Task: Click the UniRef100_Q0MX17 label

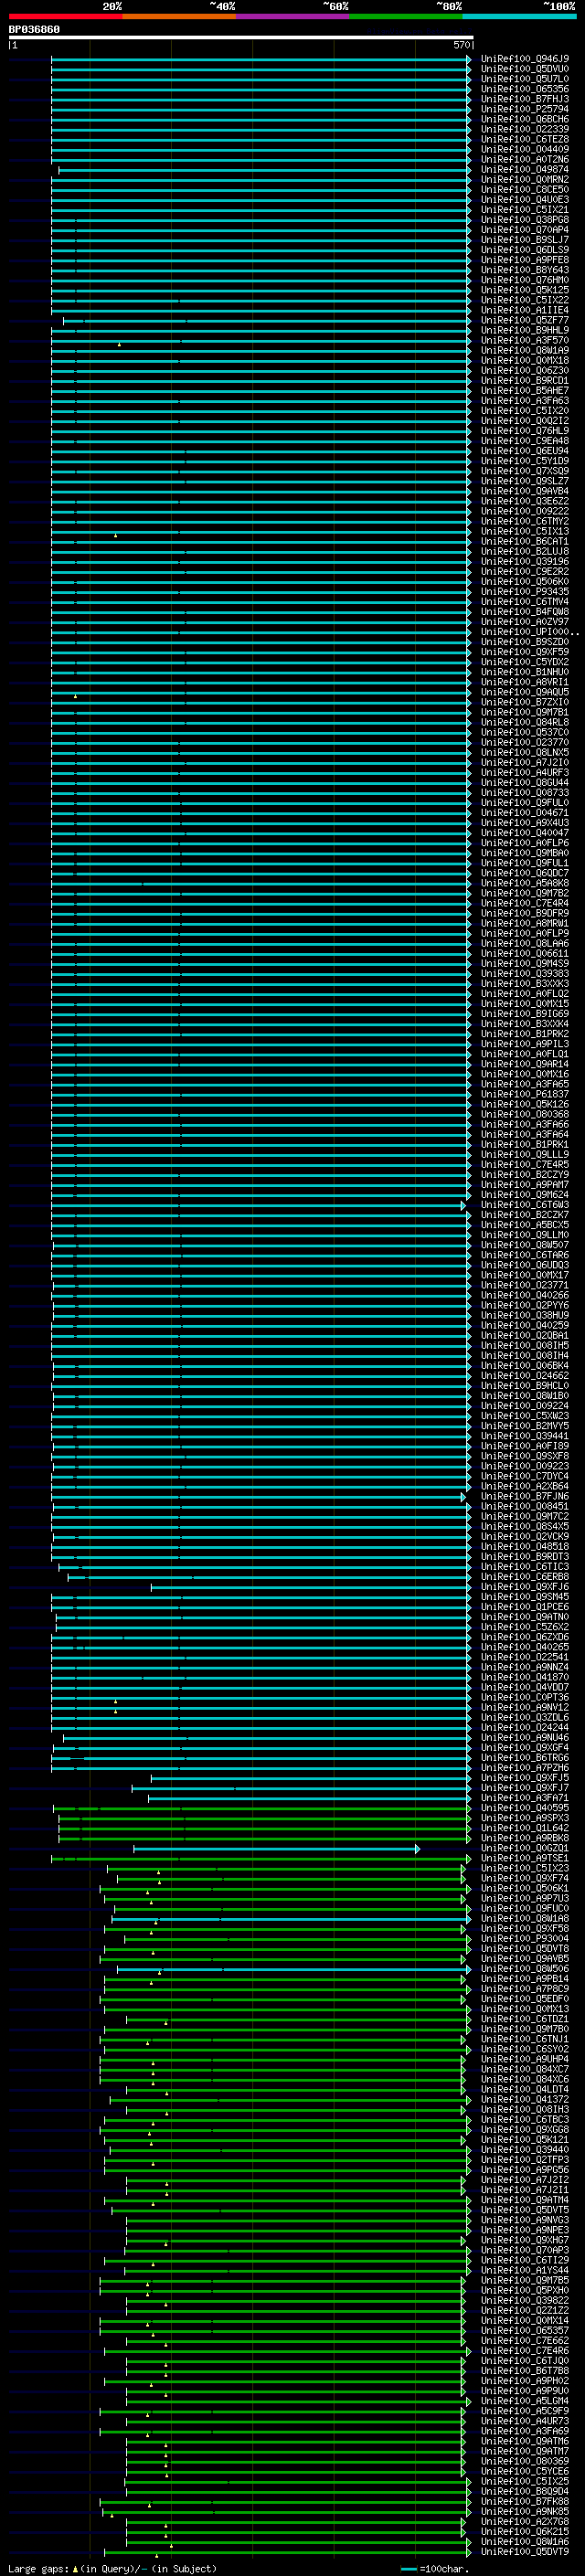Action: pos(525,1276)
